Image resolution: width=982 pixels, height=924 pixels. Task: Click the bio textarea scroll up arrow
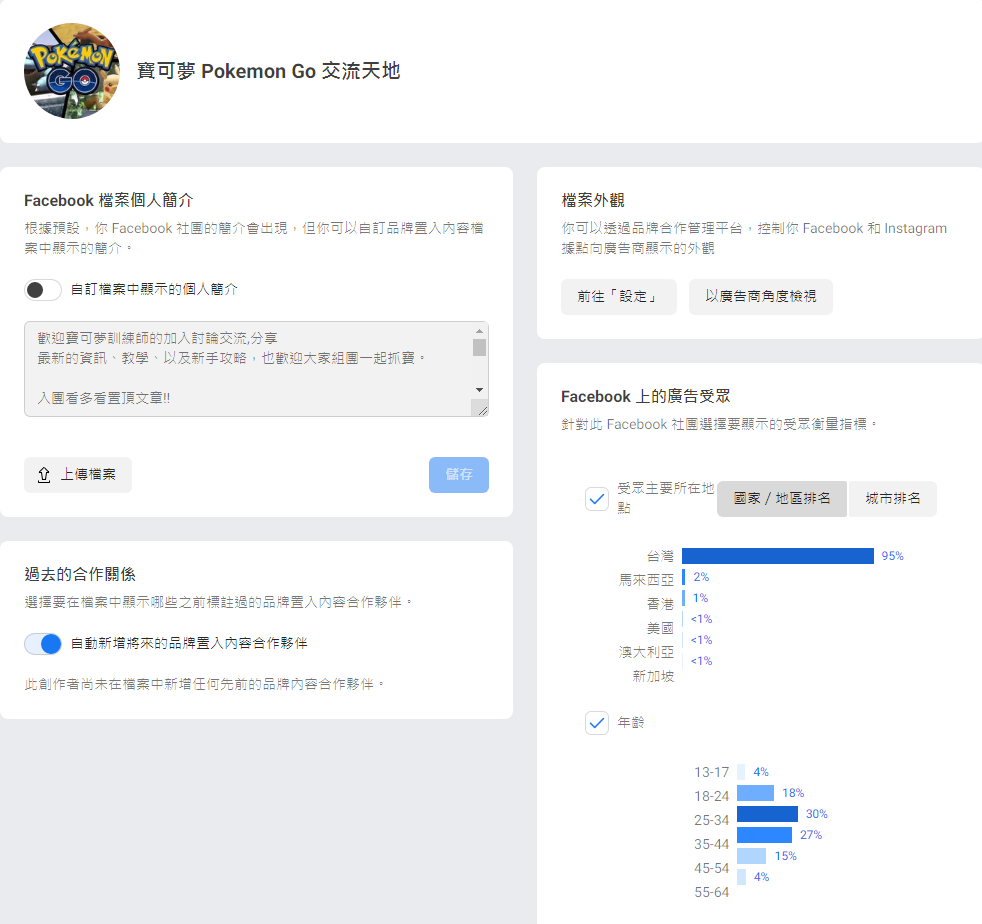(480, 331)
